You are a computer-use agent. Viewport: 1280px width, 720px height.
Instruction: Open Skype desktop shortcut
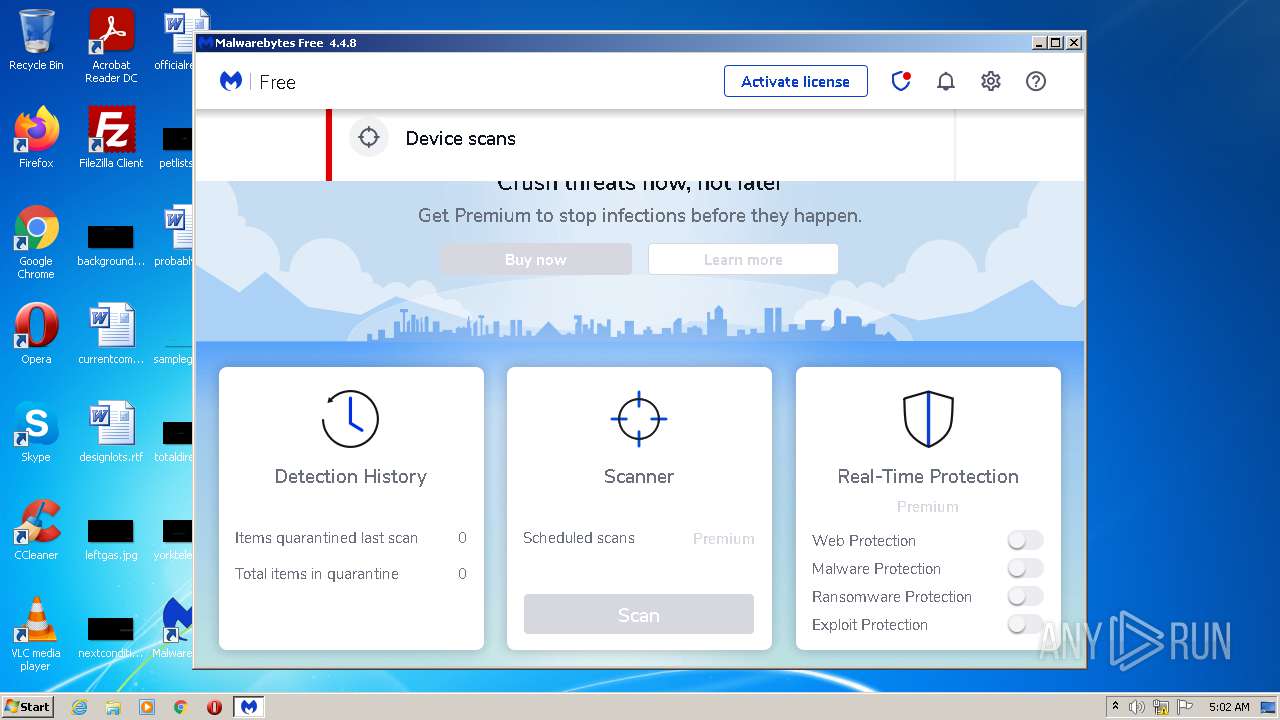36,432
